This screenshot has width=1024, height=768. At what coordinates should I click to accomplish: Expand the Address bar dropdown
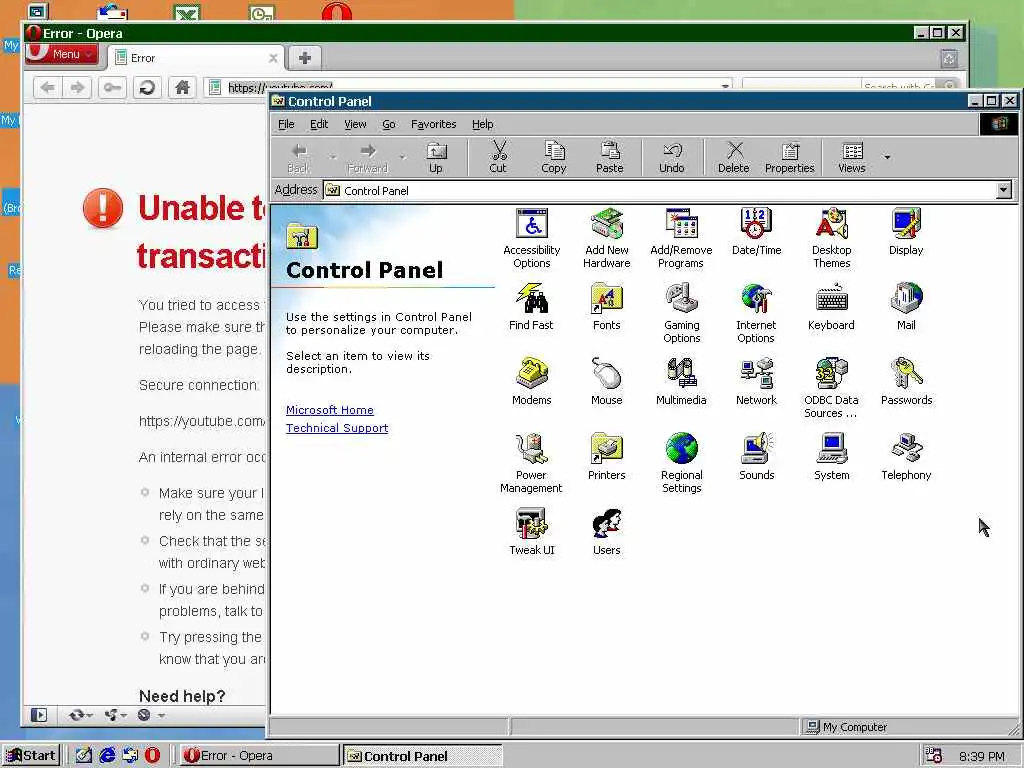coord(1004,190)
